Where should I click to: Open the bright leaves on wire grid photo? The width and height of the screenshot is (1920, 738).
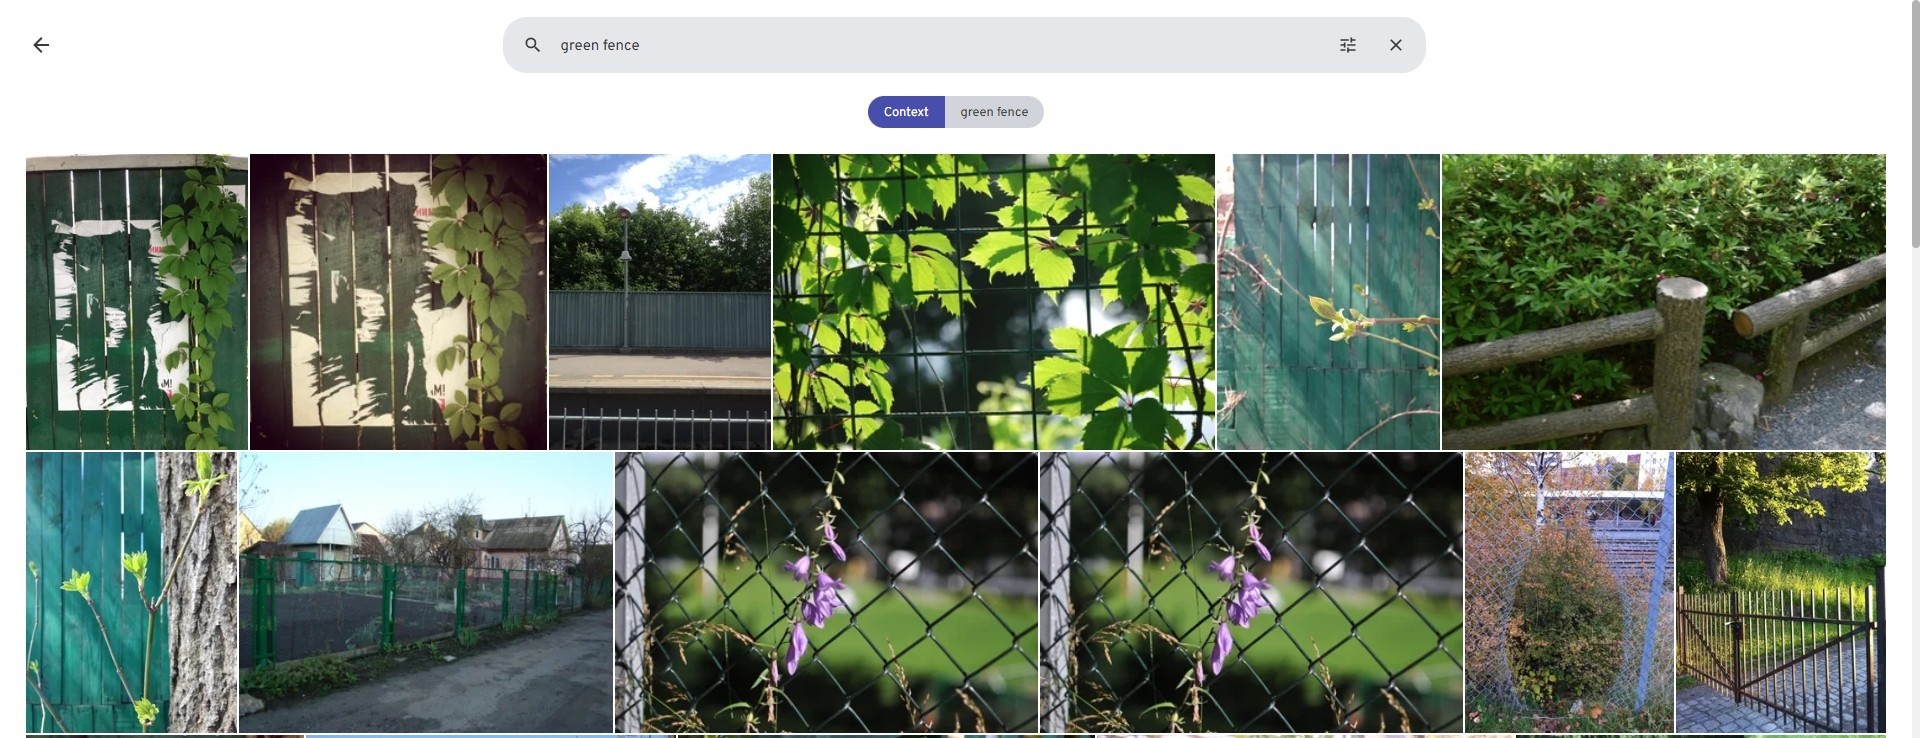coord(994,302)
